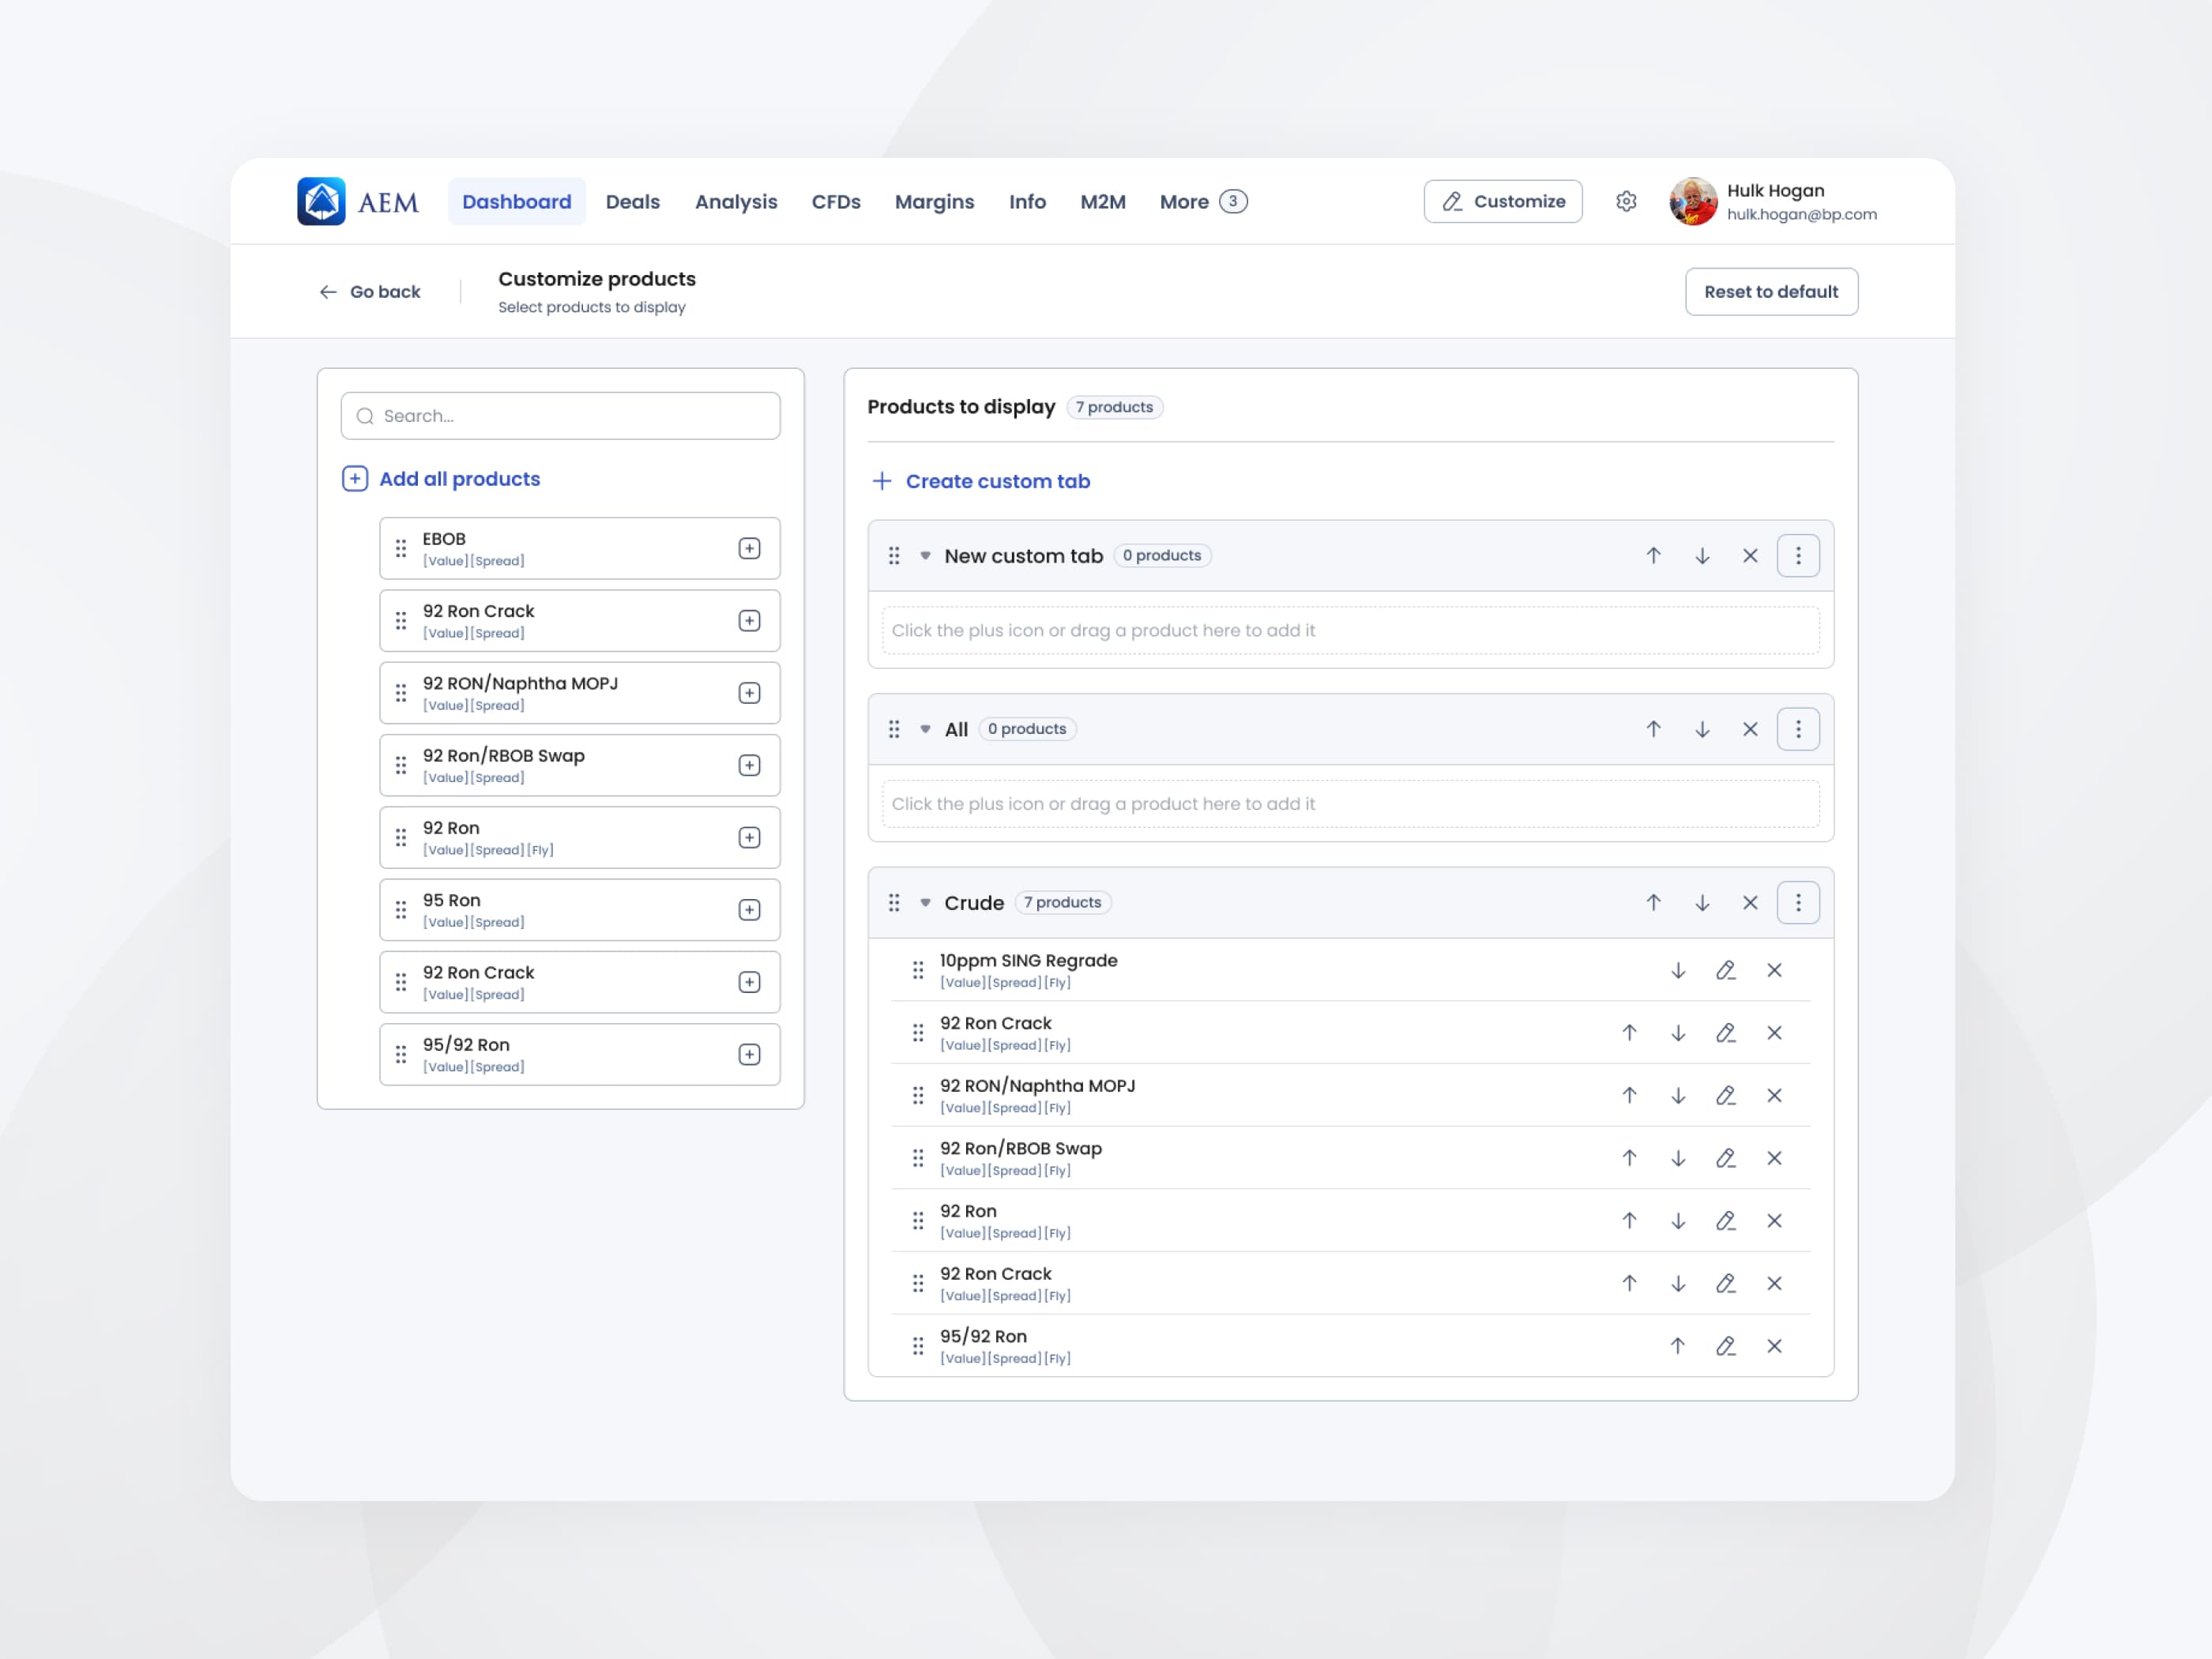This screenshot has height=1659, width=2212.
Task: Move Crude's 92 Ron/RBOB Swap down
Action: pyautogui.click(x=1678, y=1158)
